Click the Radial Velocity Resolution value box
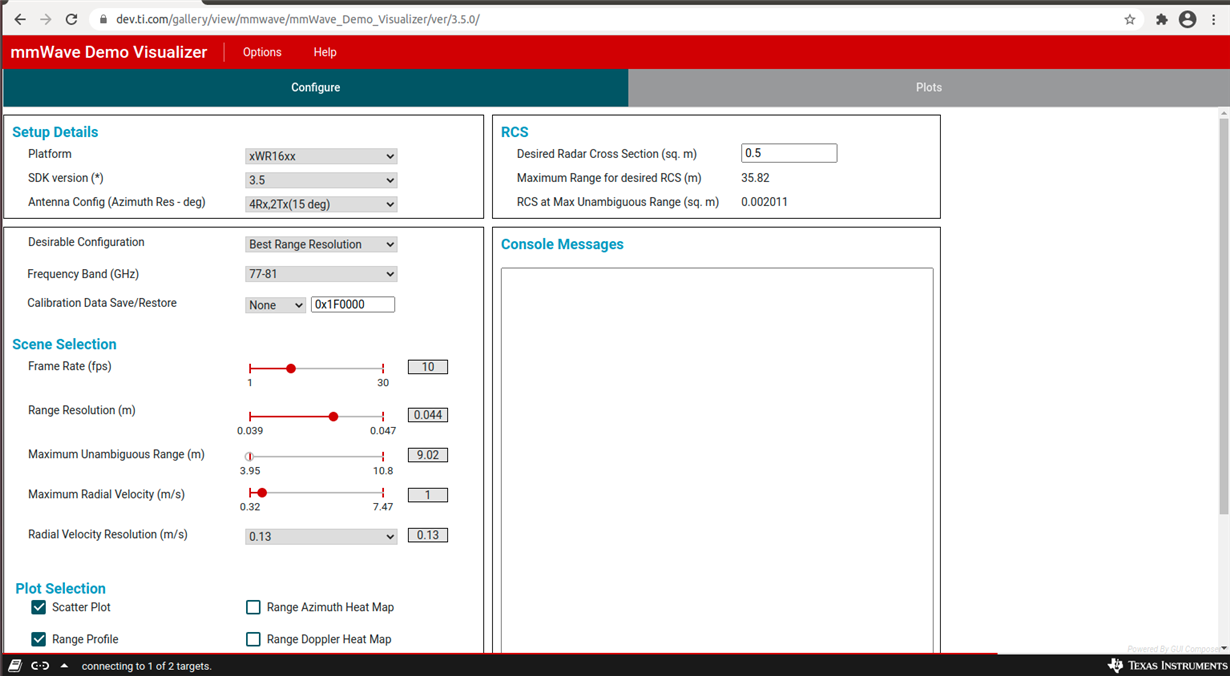Viewport: 1230px width, 676px height. tap(428, 535)
